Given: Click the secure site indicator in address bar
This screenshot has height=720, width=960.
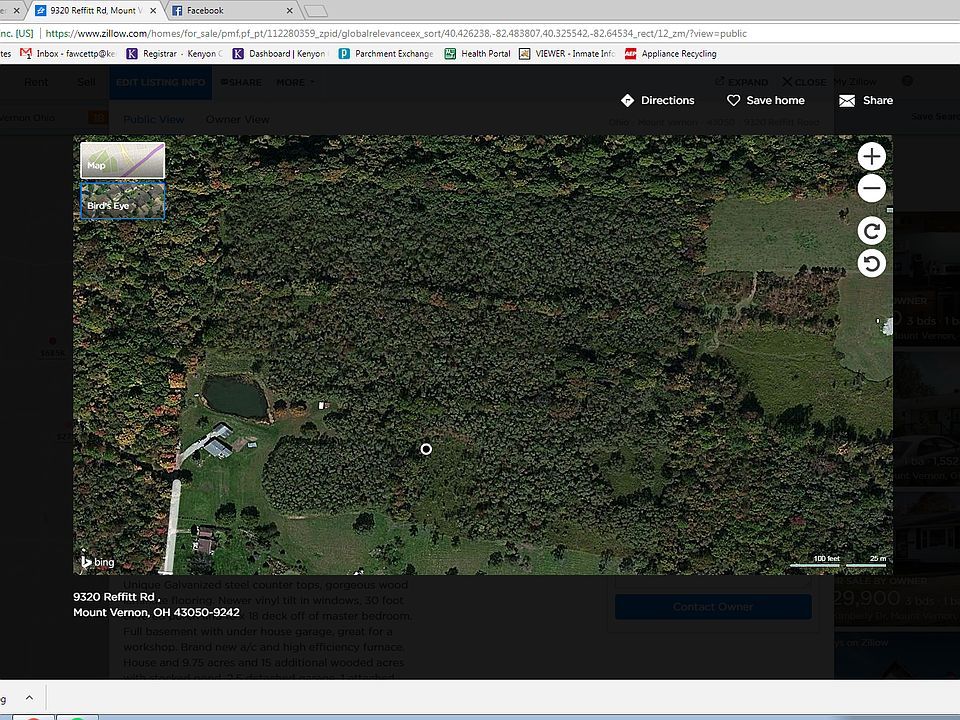Looking at the screenshot, I should [x=17, y=34].
